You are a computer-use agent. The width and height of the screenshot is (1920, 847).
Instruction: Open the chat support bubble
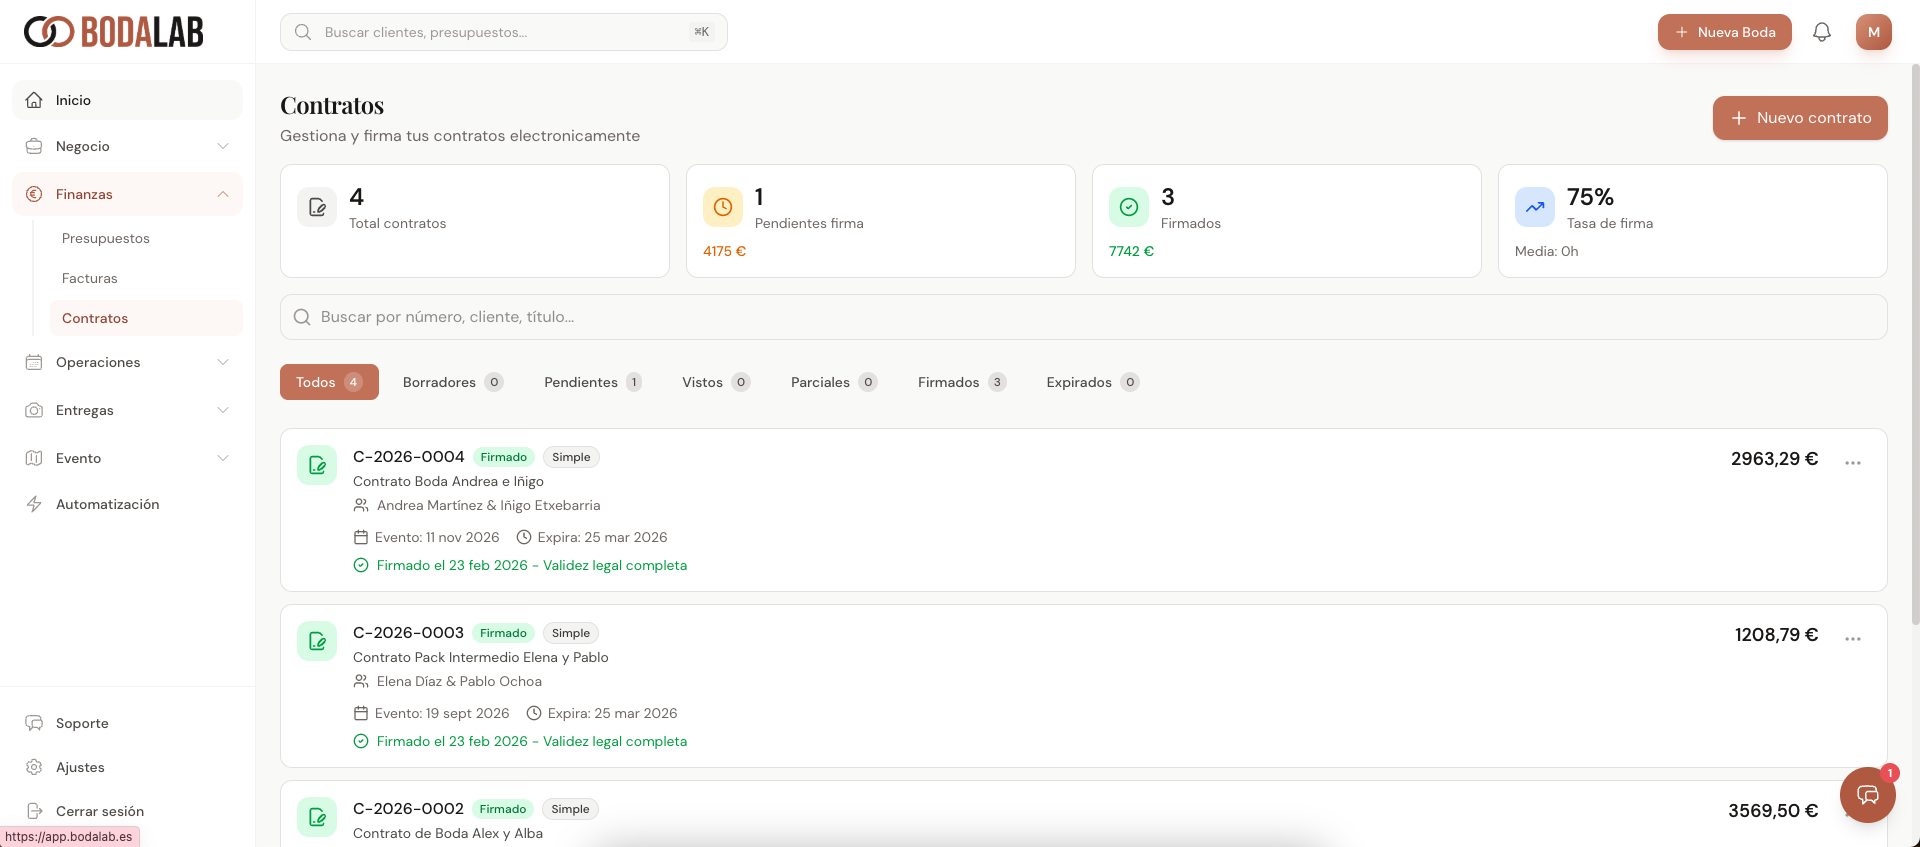(x=1867, y=795)
